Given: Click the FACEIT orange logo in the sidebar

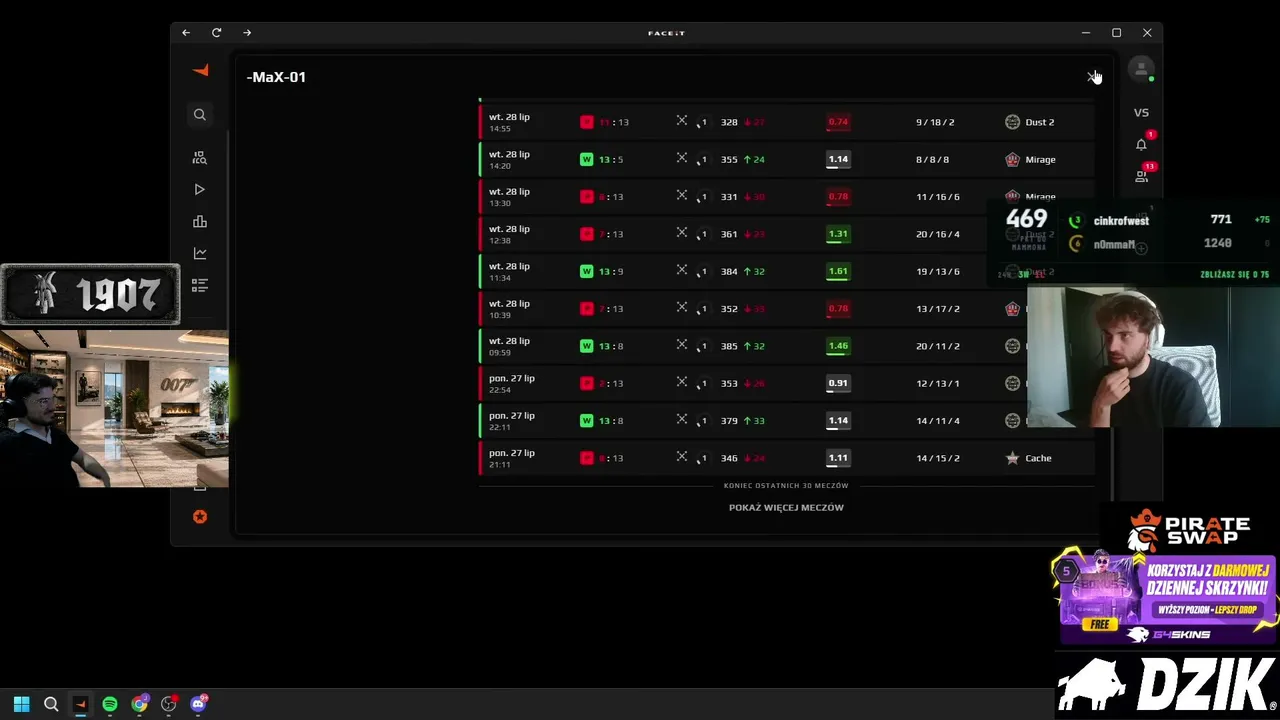Looking at the screenshot, I should click(x=201, y=71).
